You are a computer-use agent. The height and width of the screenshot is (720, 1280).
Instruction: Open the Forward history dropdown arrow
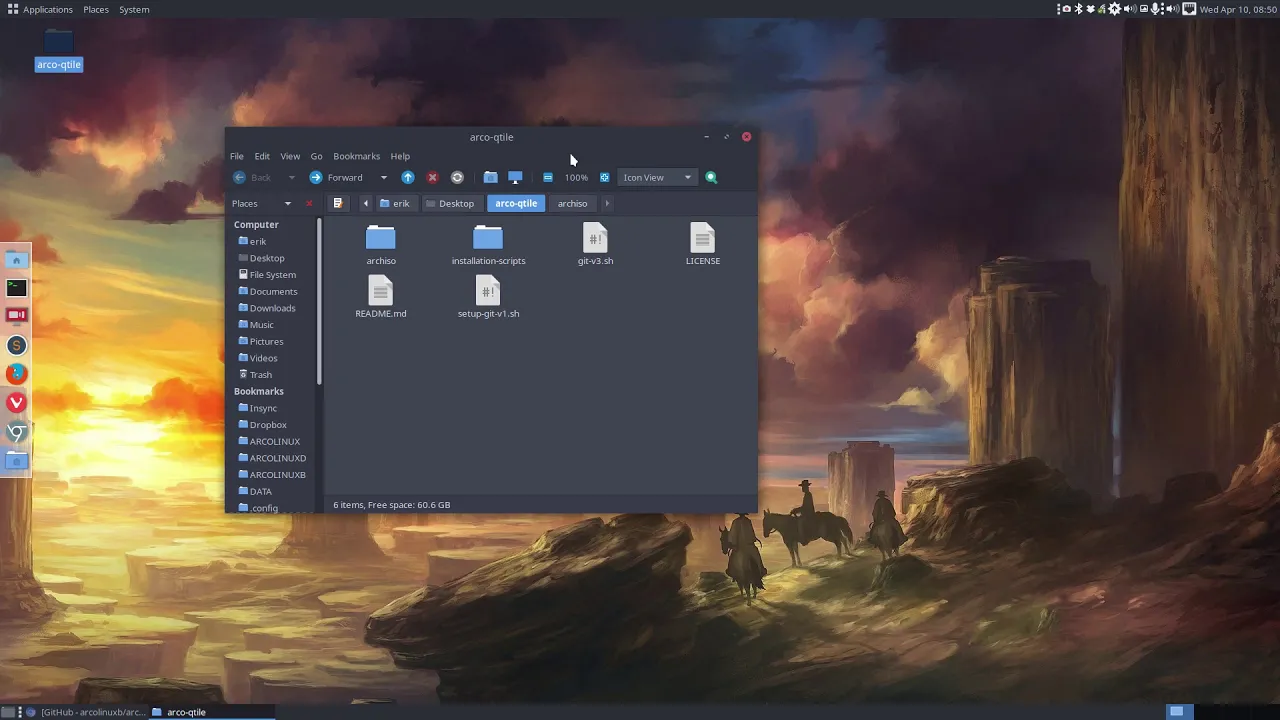383,177
